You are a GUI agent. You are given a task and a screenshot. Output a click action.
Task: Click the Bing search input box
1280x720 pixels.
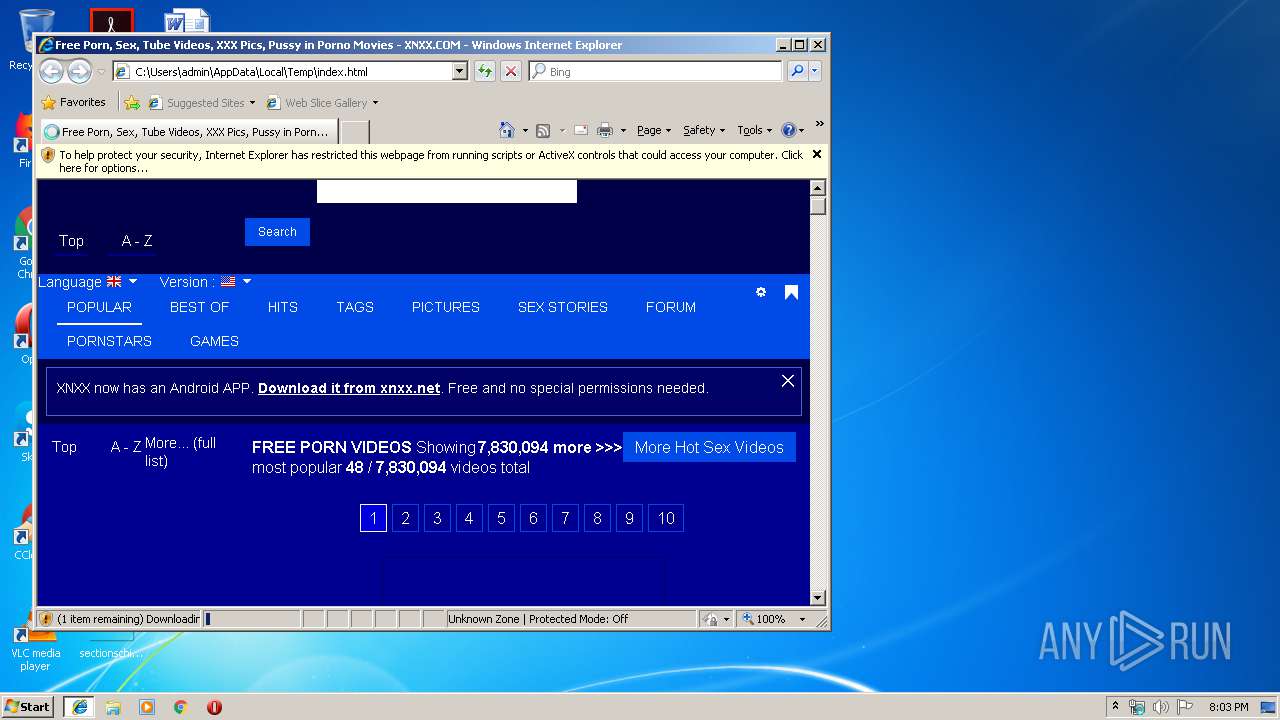657,71
